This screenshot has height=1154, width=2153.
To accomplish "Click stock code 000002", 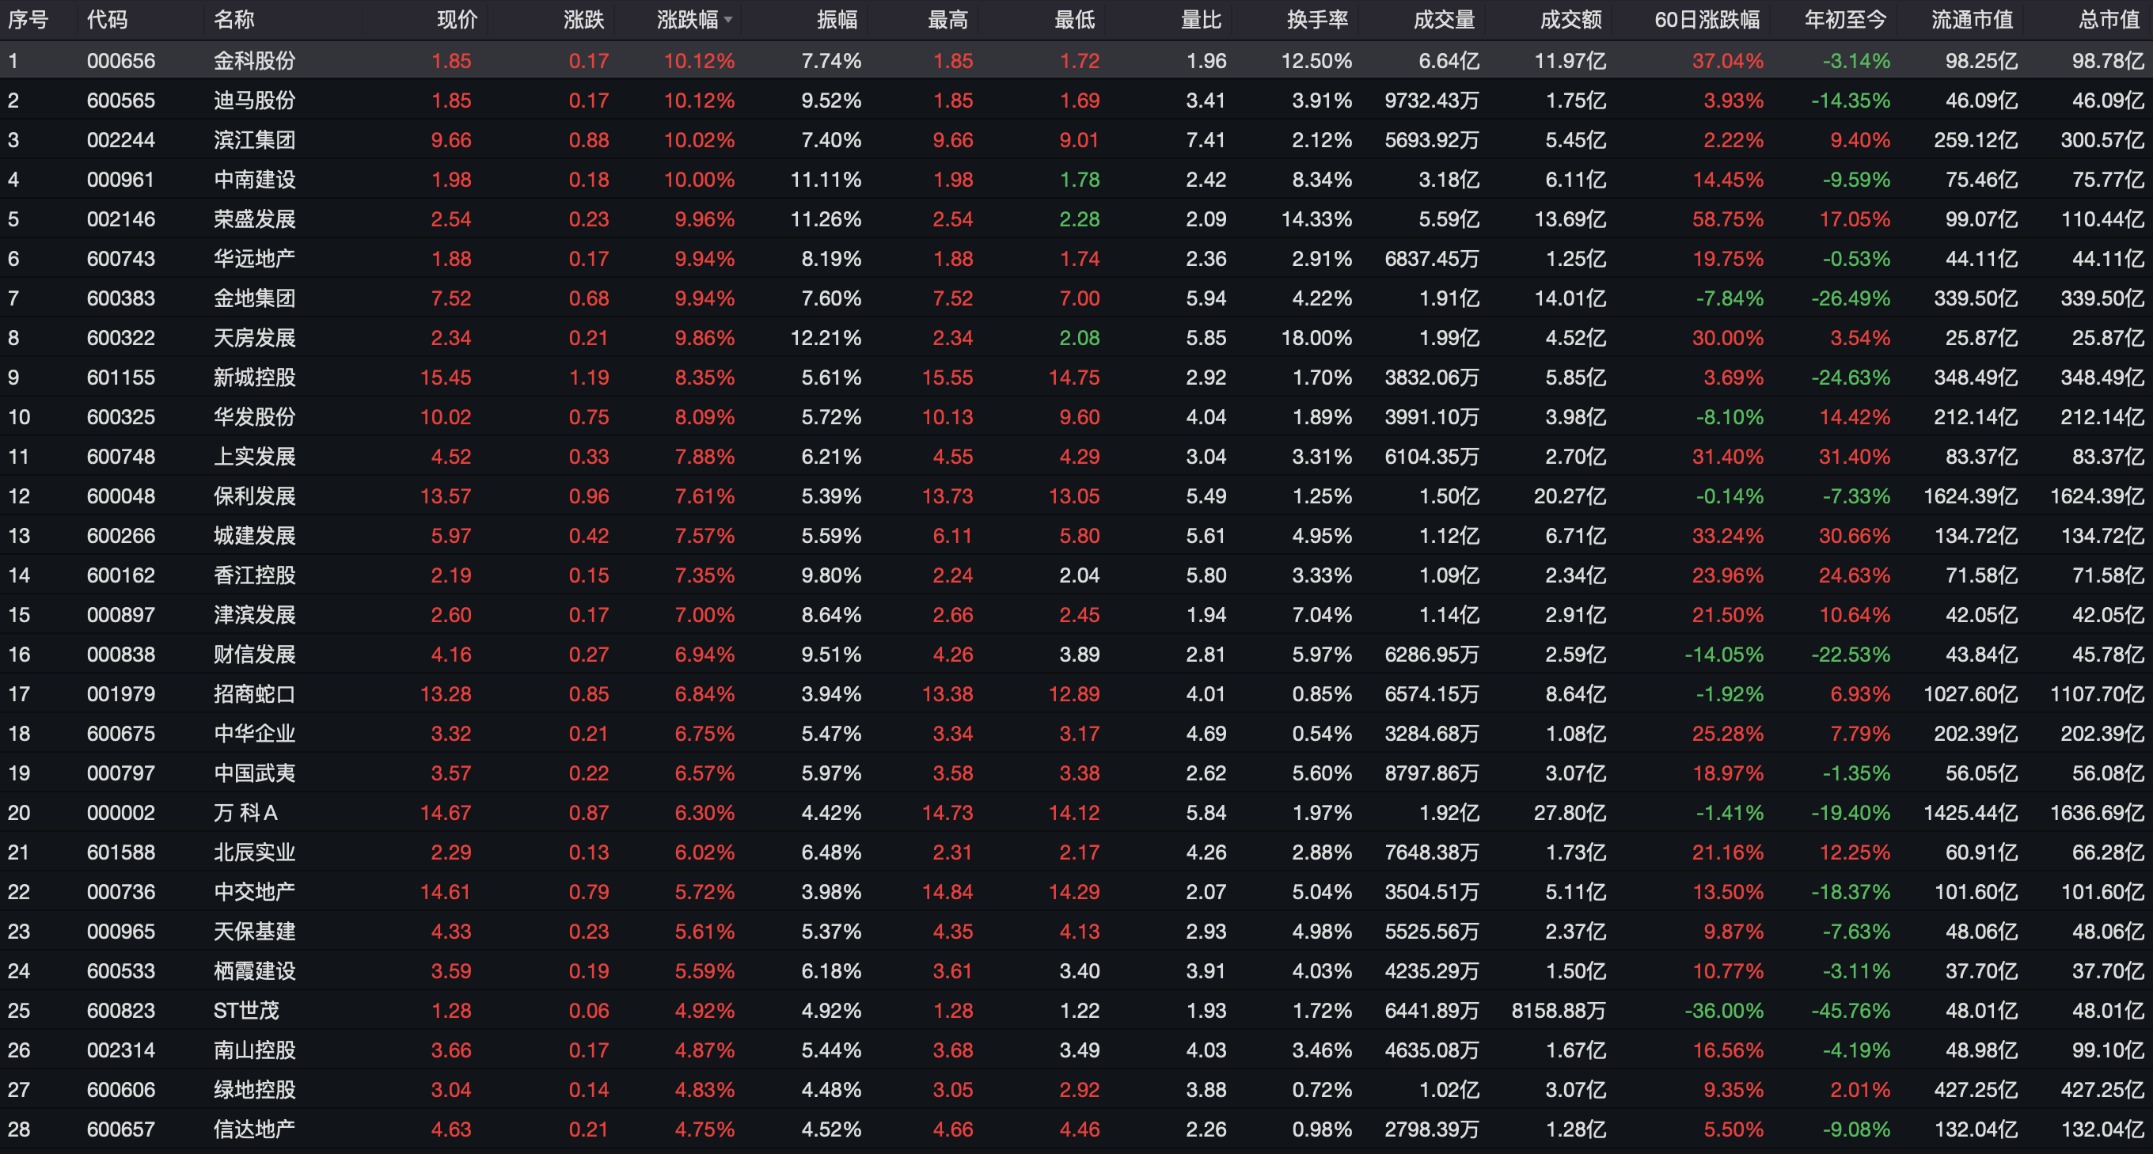I will point(121,813).
